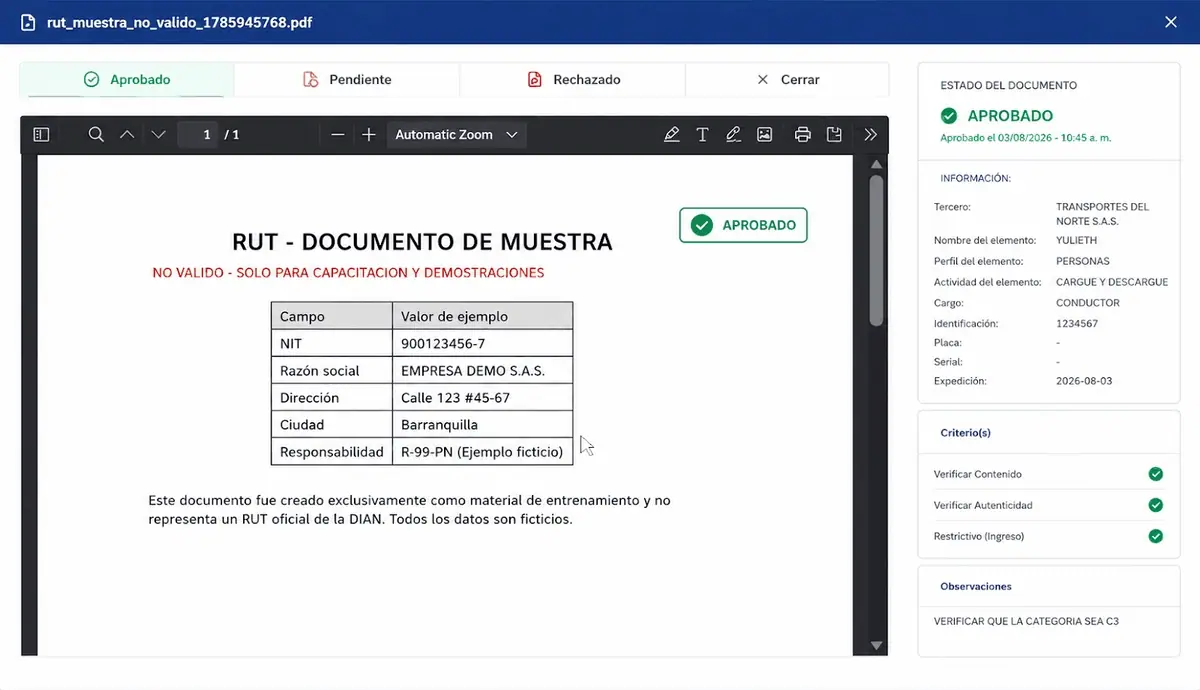Select the draw pen tool

[734, 134]
